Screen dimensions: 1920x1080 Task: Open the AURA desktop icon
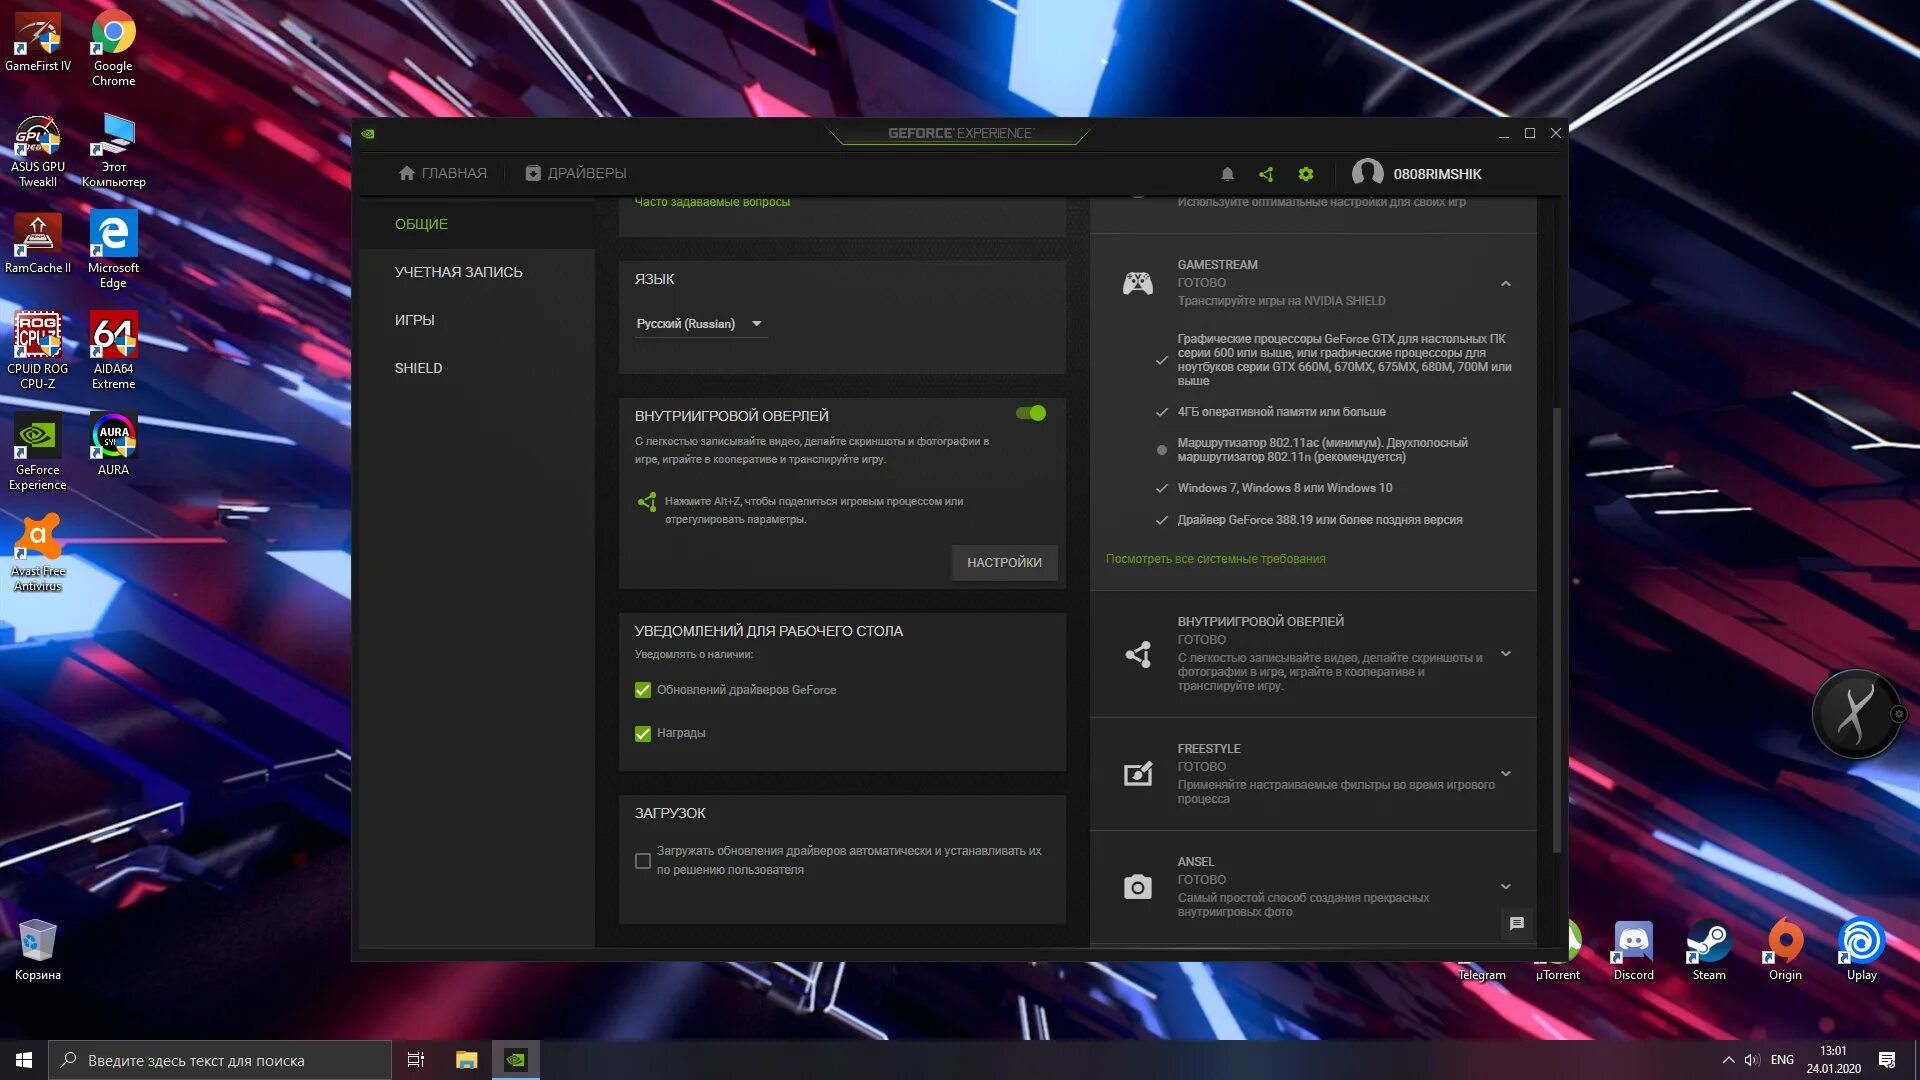[113, 444]
